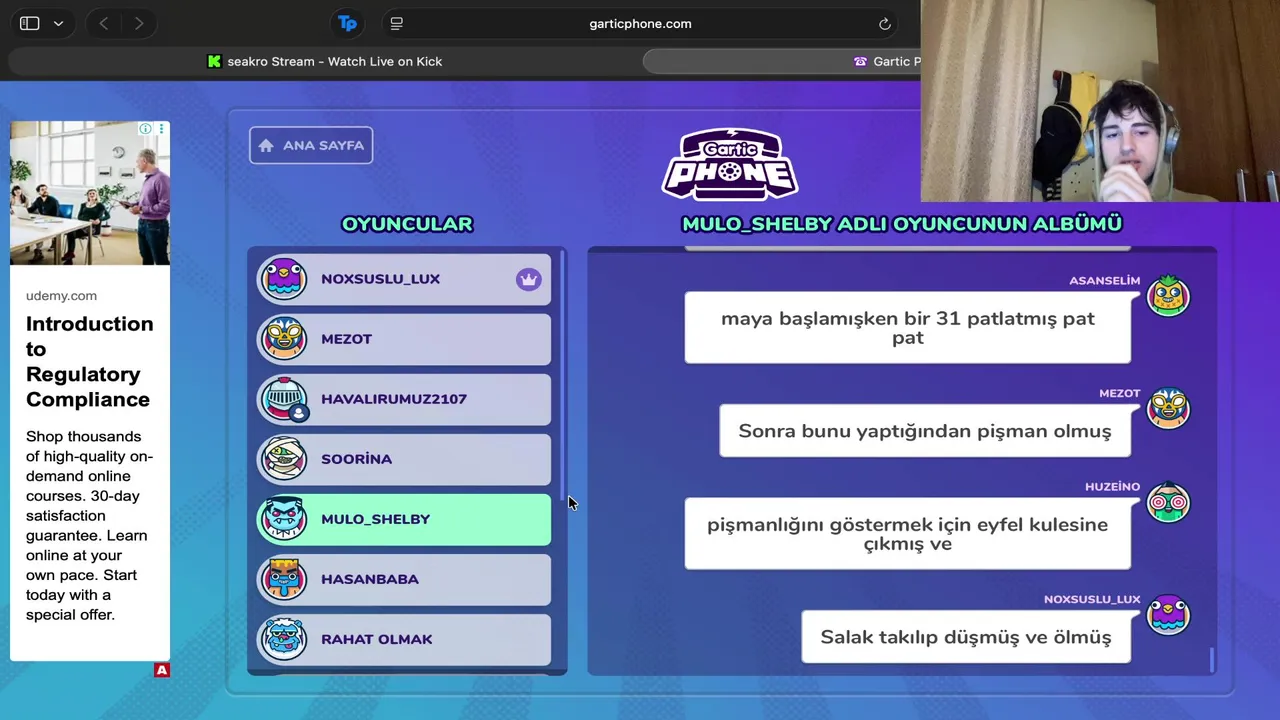The width and height of the screenshot is (1280, 720).
Task: Click the Gartic Phone logo
Action: tap(730, 165)
